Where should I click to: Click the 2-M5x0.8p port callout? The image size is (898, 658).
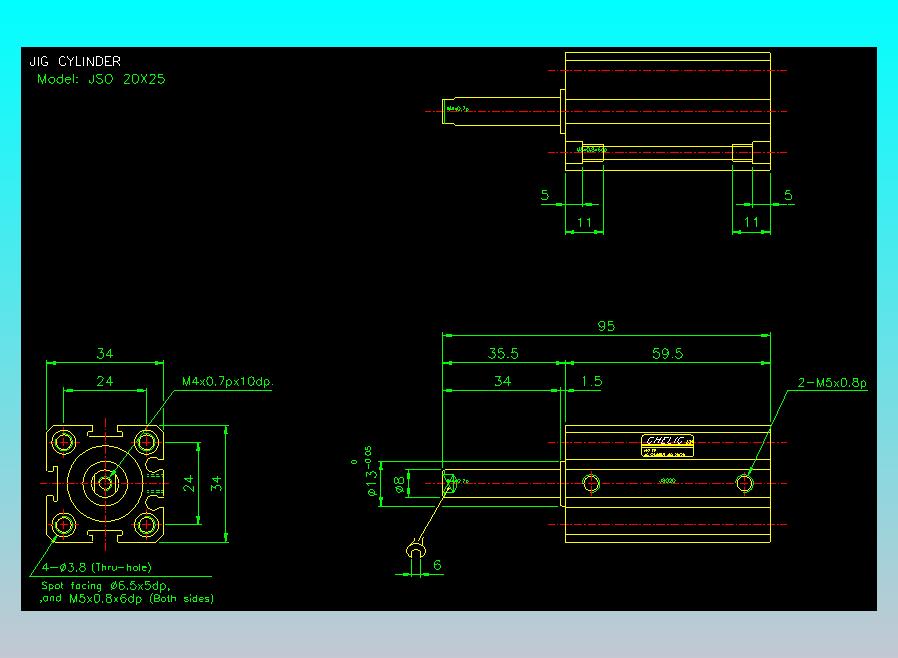[x=832, y=383]
